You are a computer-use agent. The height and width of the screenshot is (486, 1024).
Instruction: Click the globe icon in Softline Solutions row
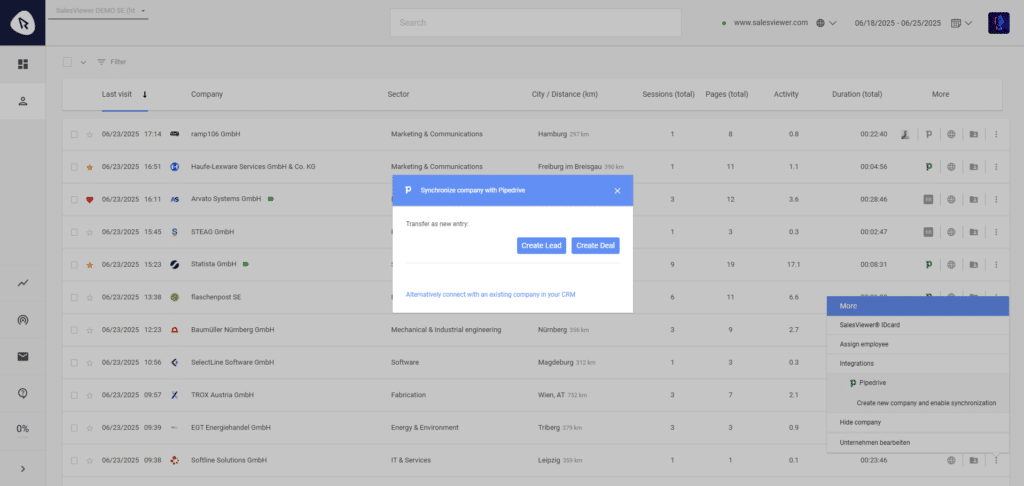click(x=952, y=461)
